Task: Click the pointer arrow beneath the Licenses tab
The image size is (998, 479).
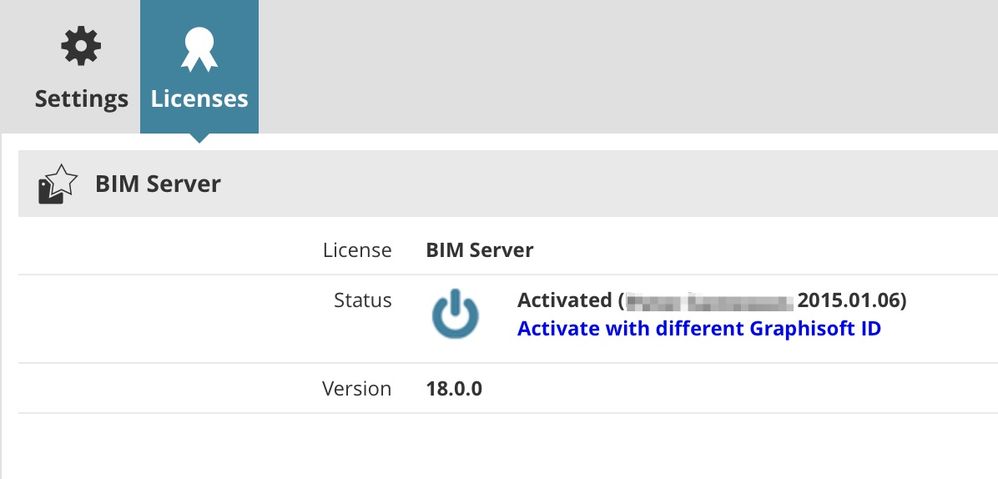Action: pyautogui.click(x=199, y=138)
